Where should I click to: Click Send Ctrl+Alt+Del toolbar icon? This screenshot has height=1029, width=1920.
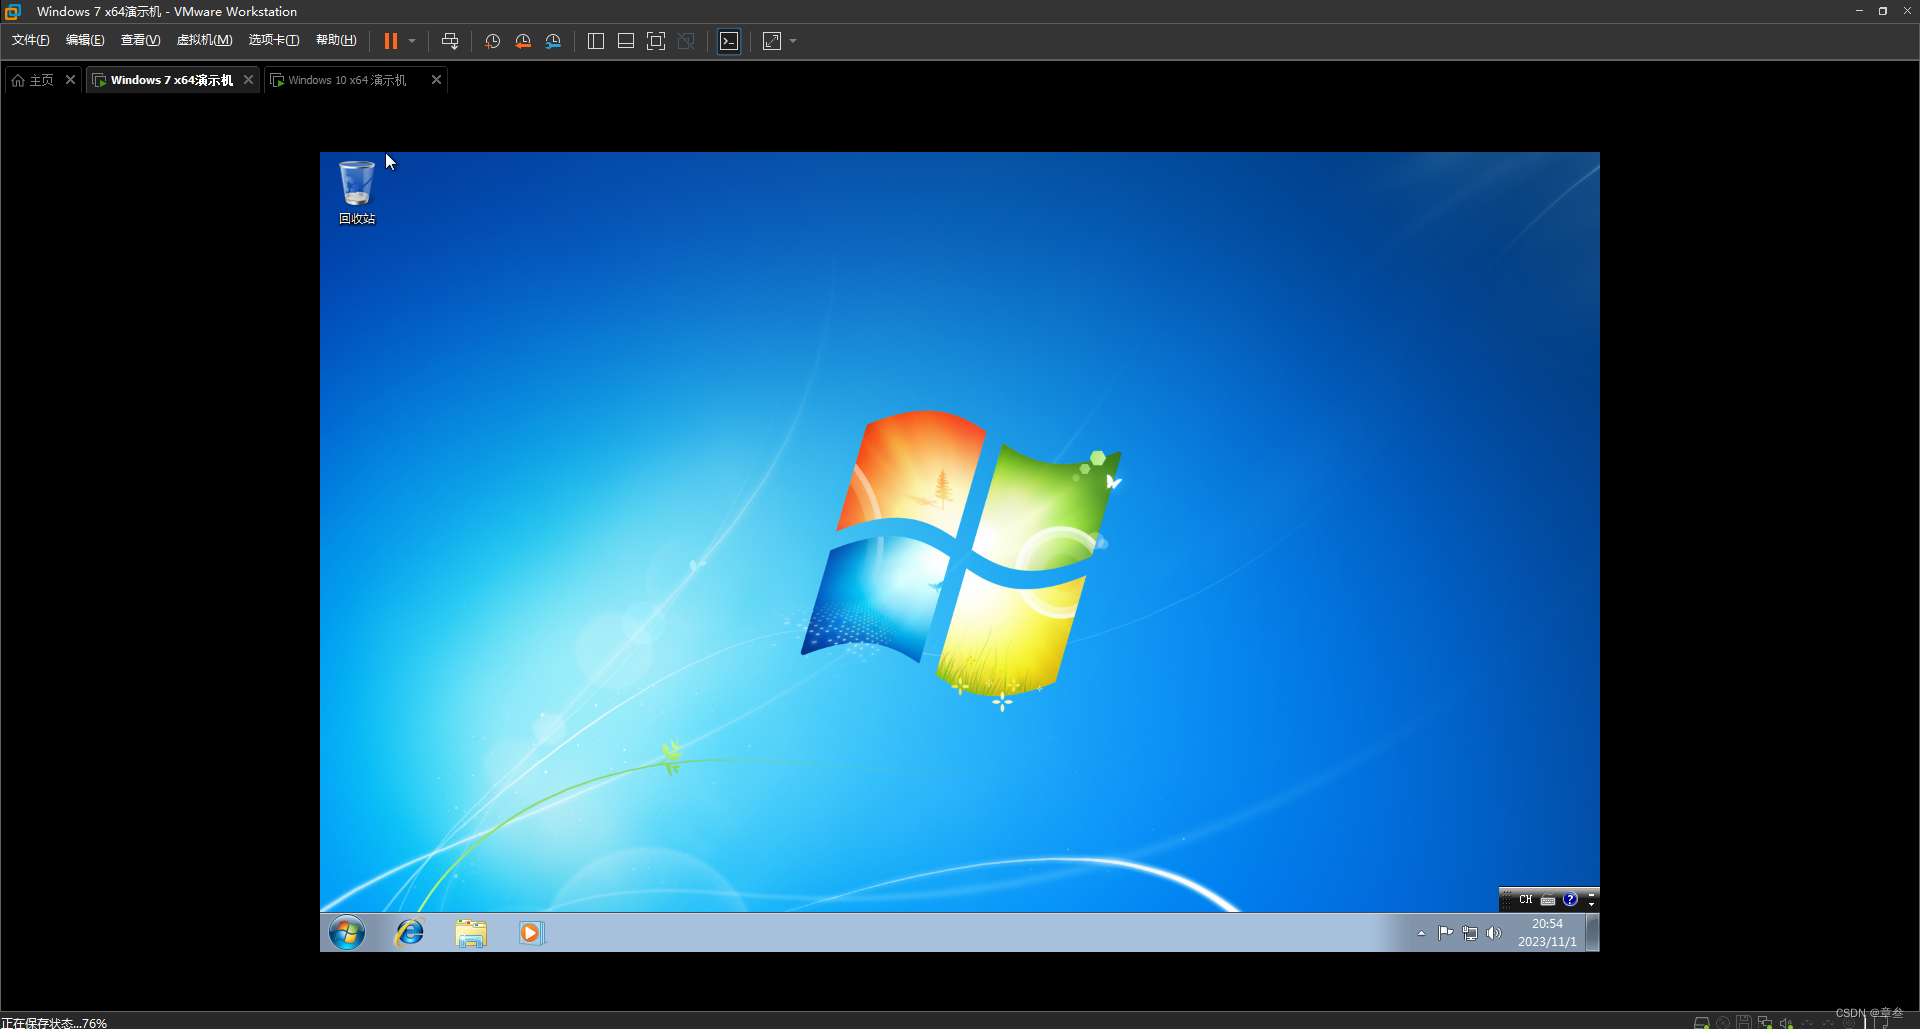450,41
